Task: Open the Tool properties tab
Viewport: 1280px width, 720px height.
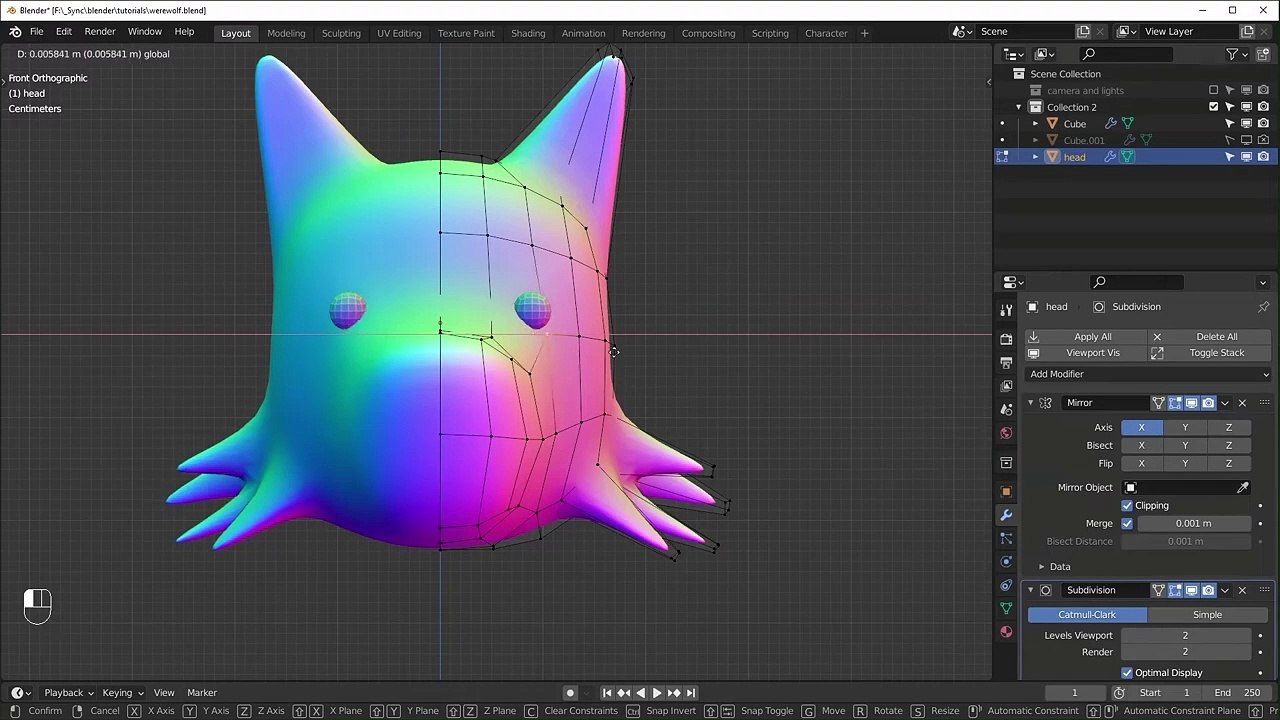Action: [x=1006, y=310]
